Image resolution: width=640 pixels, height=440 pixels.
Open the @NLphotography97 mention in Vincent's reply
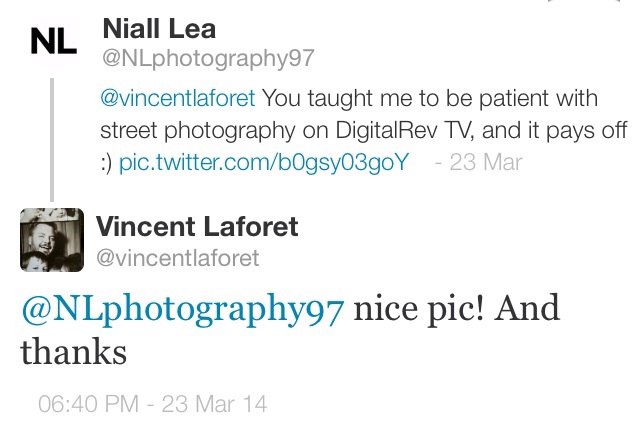(181, 310)
